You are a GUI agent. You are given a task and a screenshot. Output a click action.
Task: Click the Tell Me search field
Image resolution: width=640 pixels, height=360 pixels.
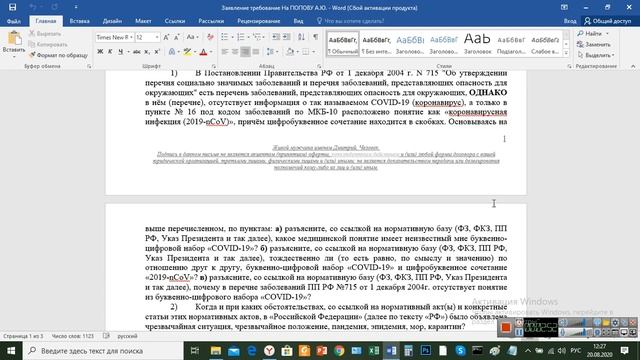(351, 21)
